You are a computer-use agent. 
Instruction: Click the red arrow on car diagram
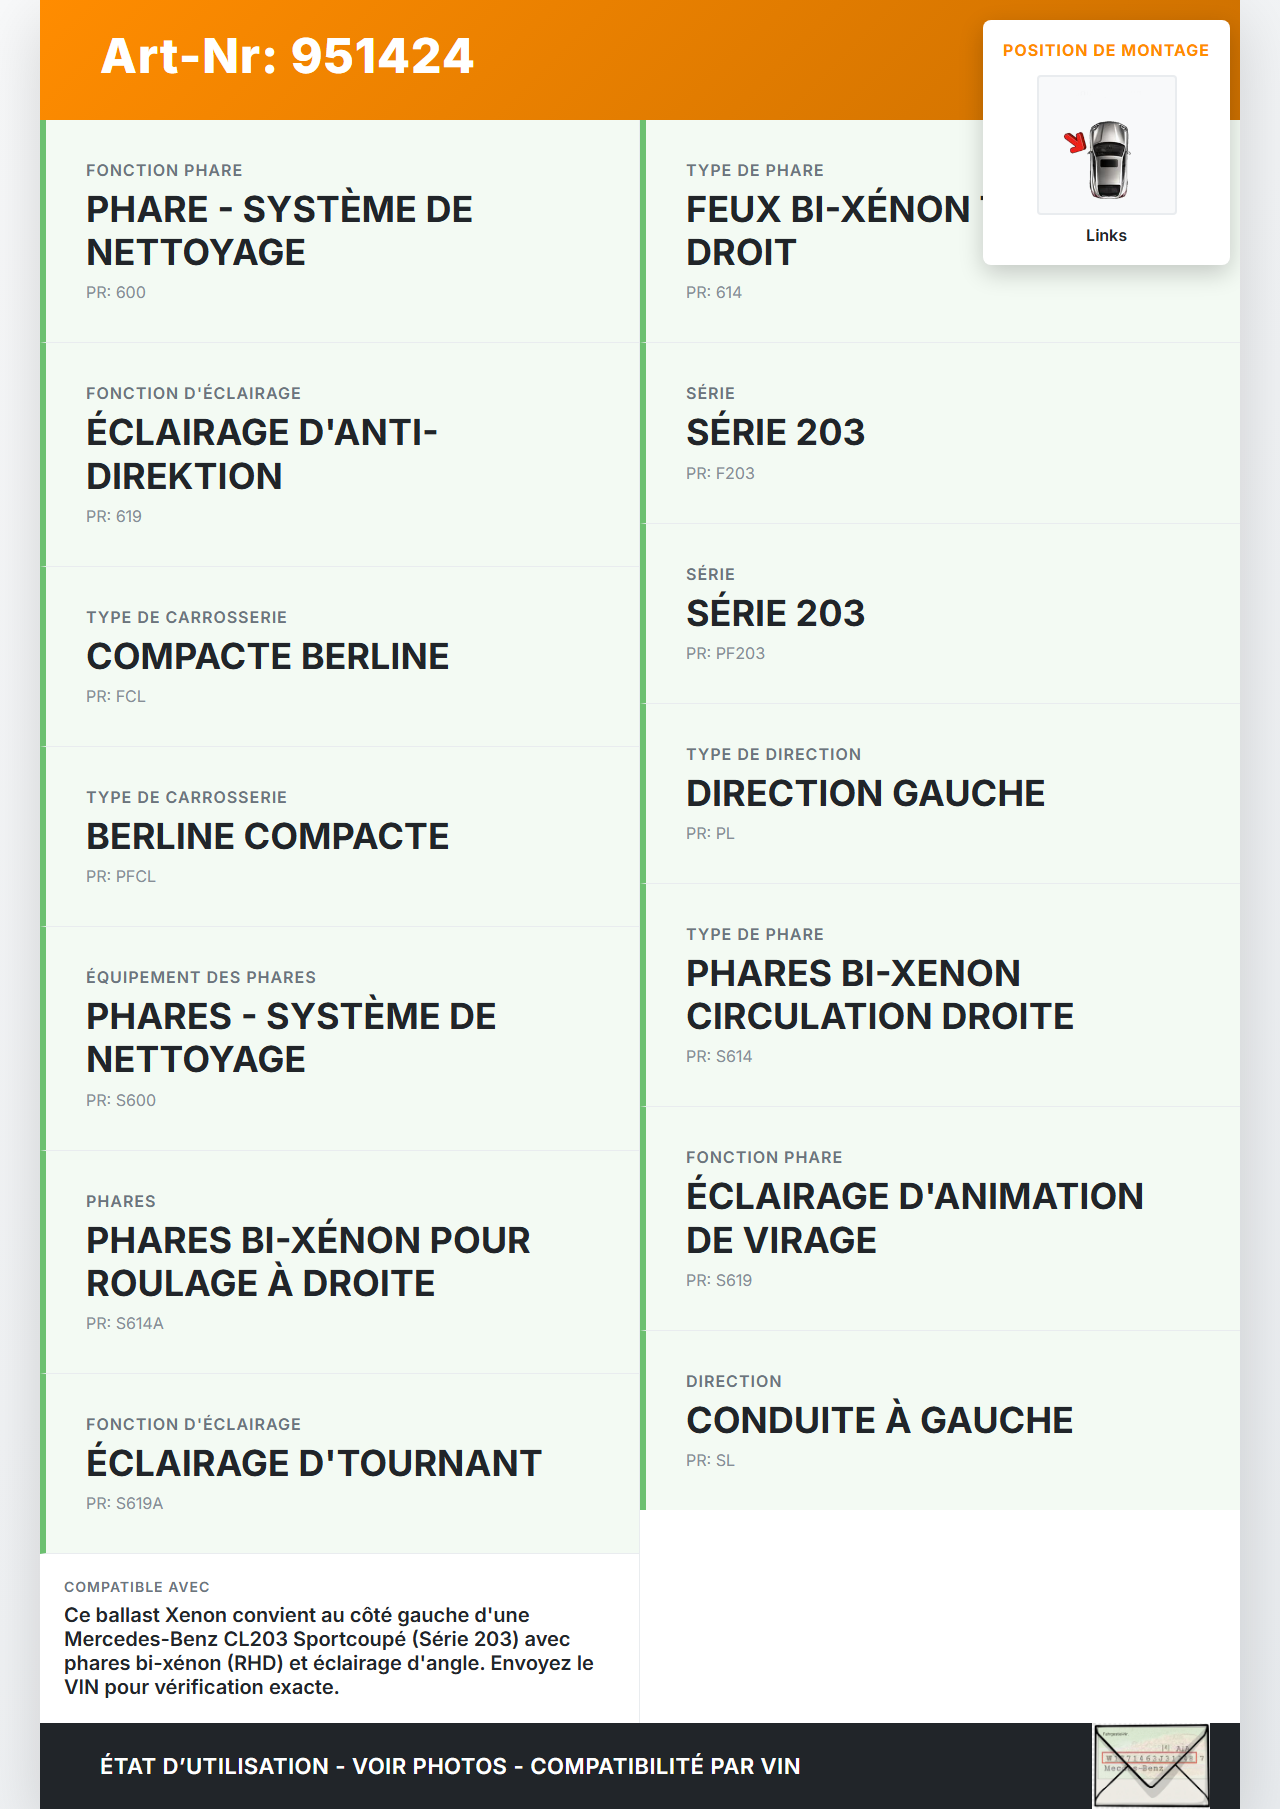1075,142
